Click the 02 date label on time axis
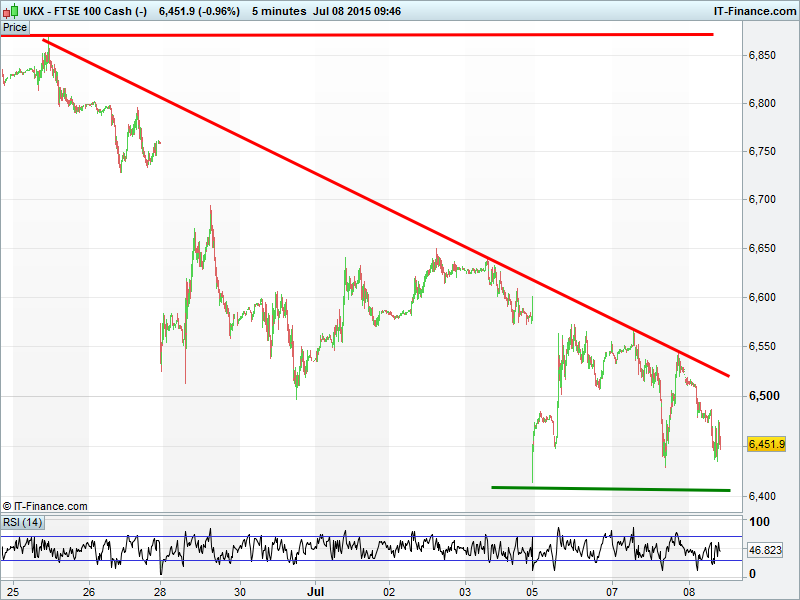This screenshot has width=800, height=600. coord(389,592)
